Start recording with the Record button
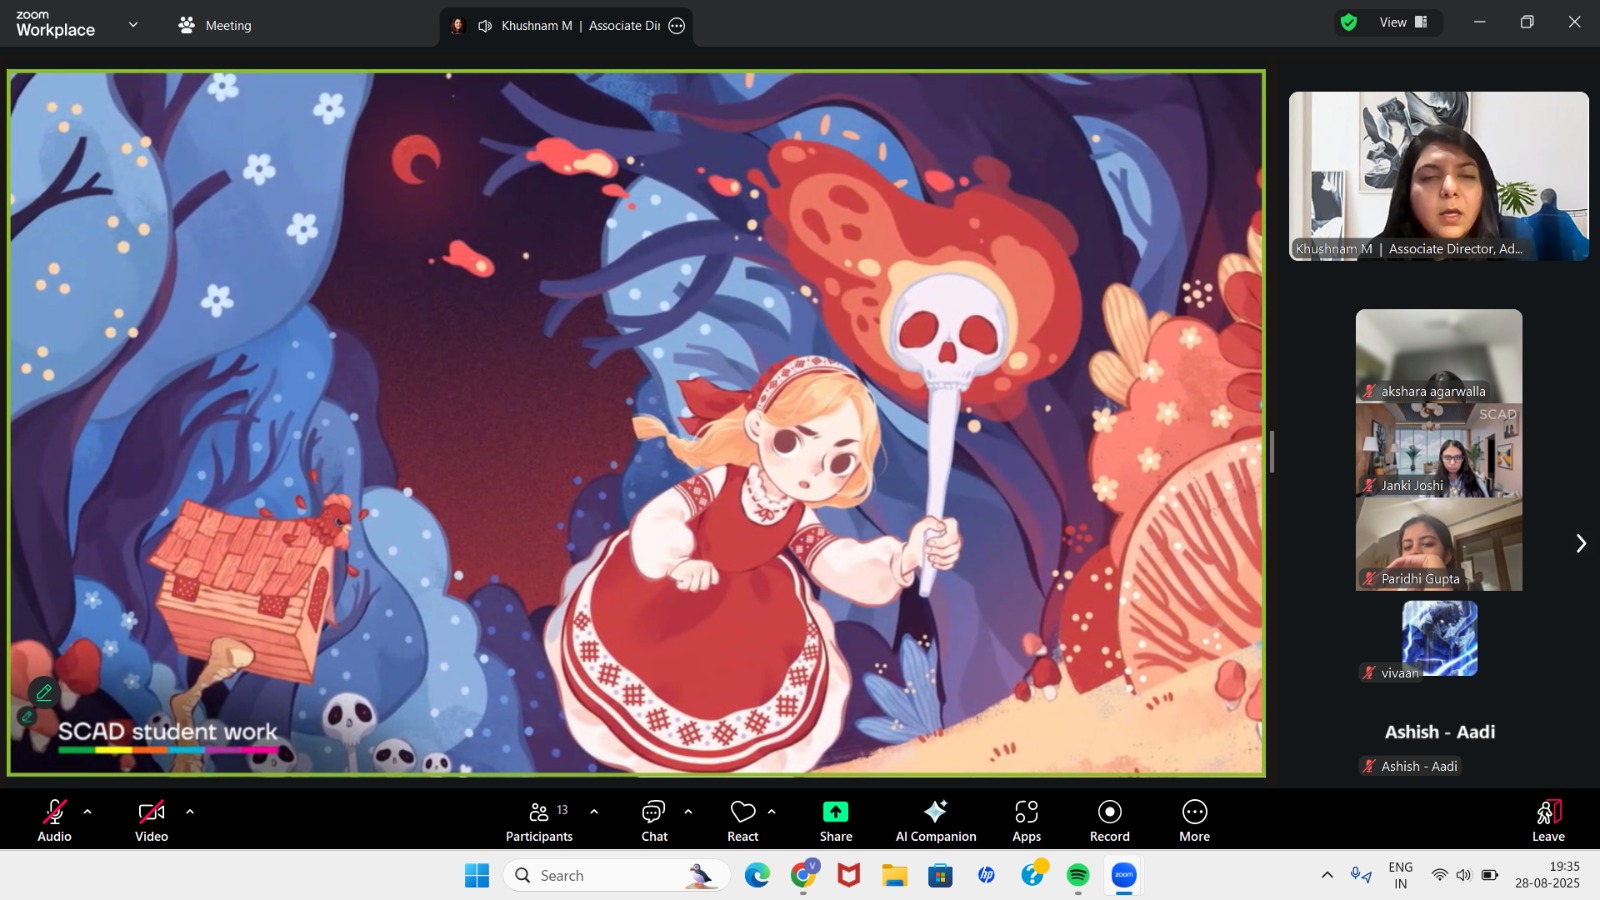1600x900 pixels. (x=1109, y=820)
